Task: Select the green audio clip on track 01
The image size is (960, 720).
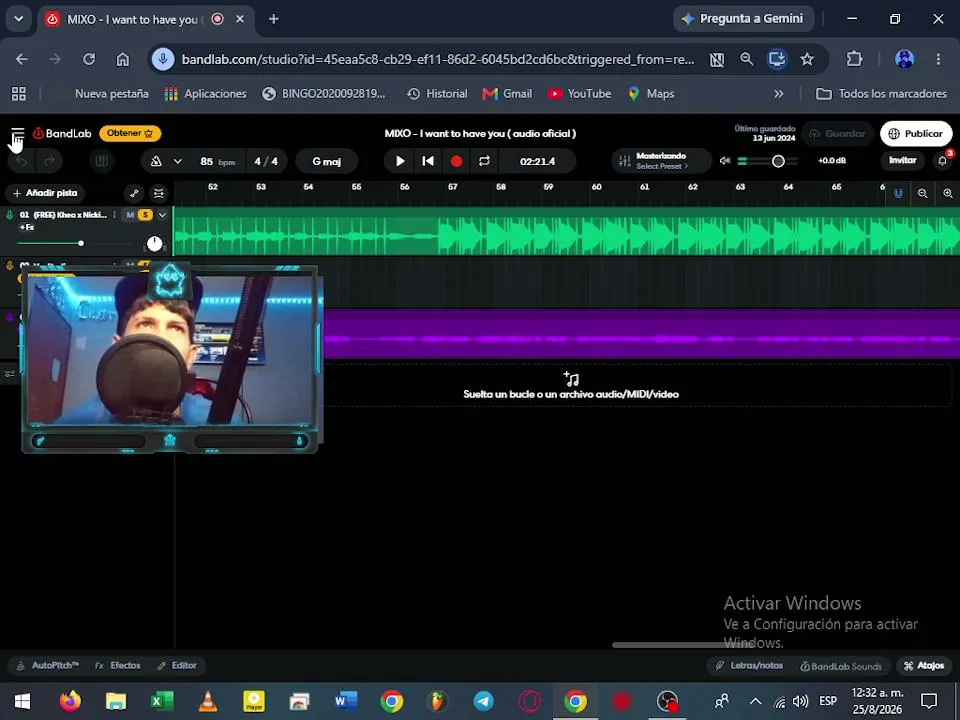Action: pyautogui.click(x=566, y=231)
